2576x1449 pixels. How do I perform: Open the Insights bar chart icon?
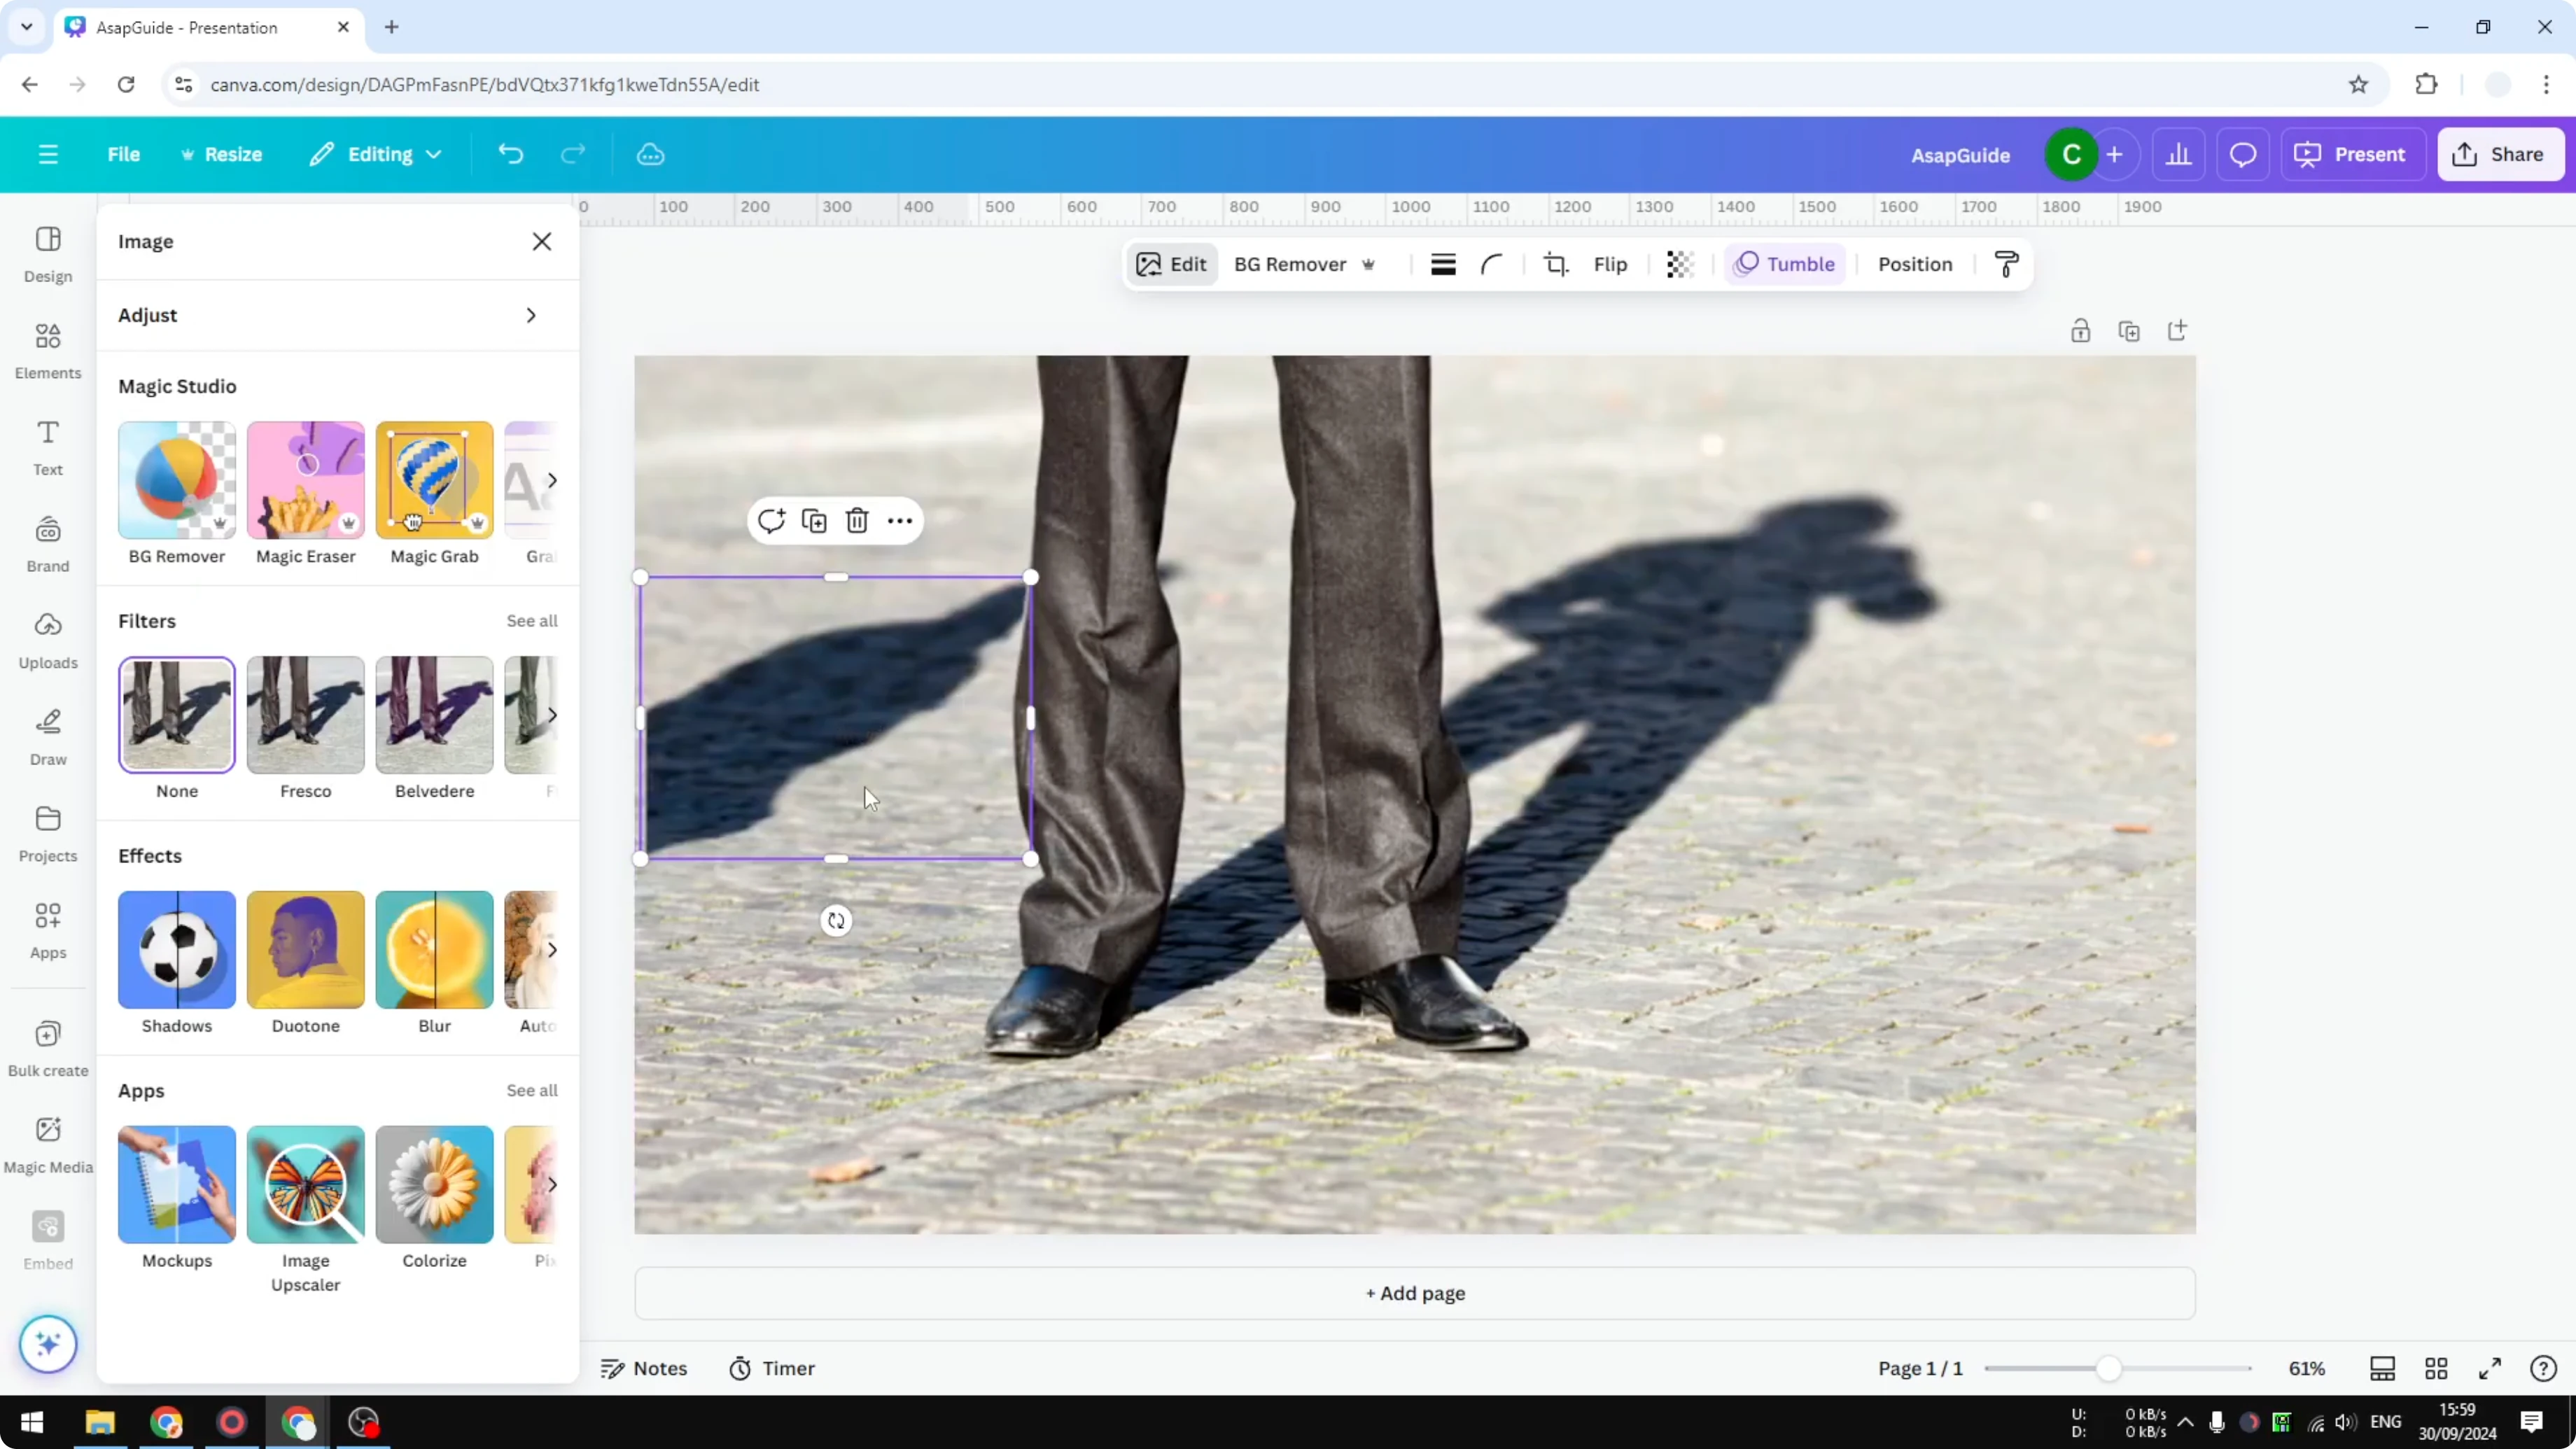coord(2179,155)
